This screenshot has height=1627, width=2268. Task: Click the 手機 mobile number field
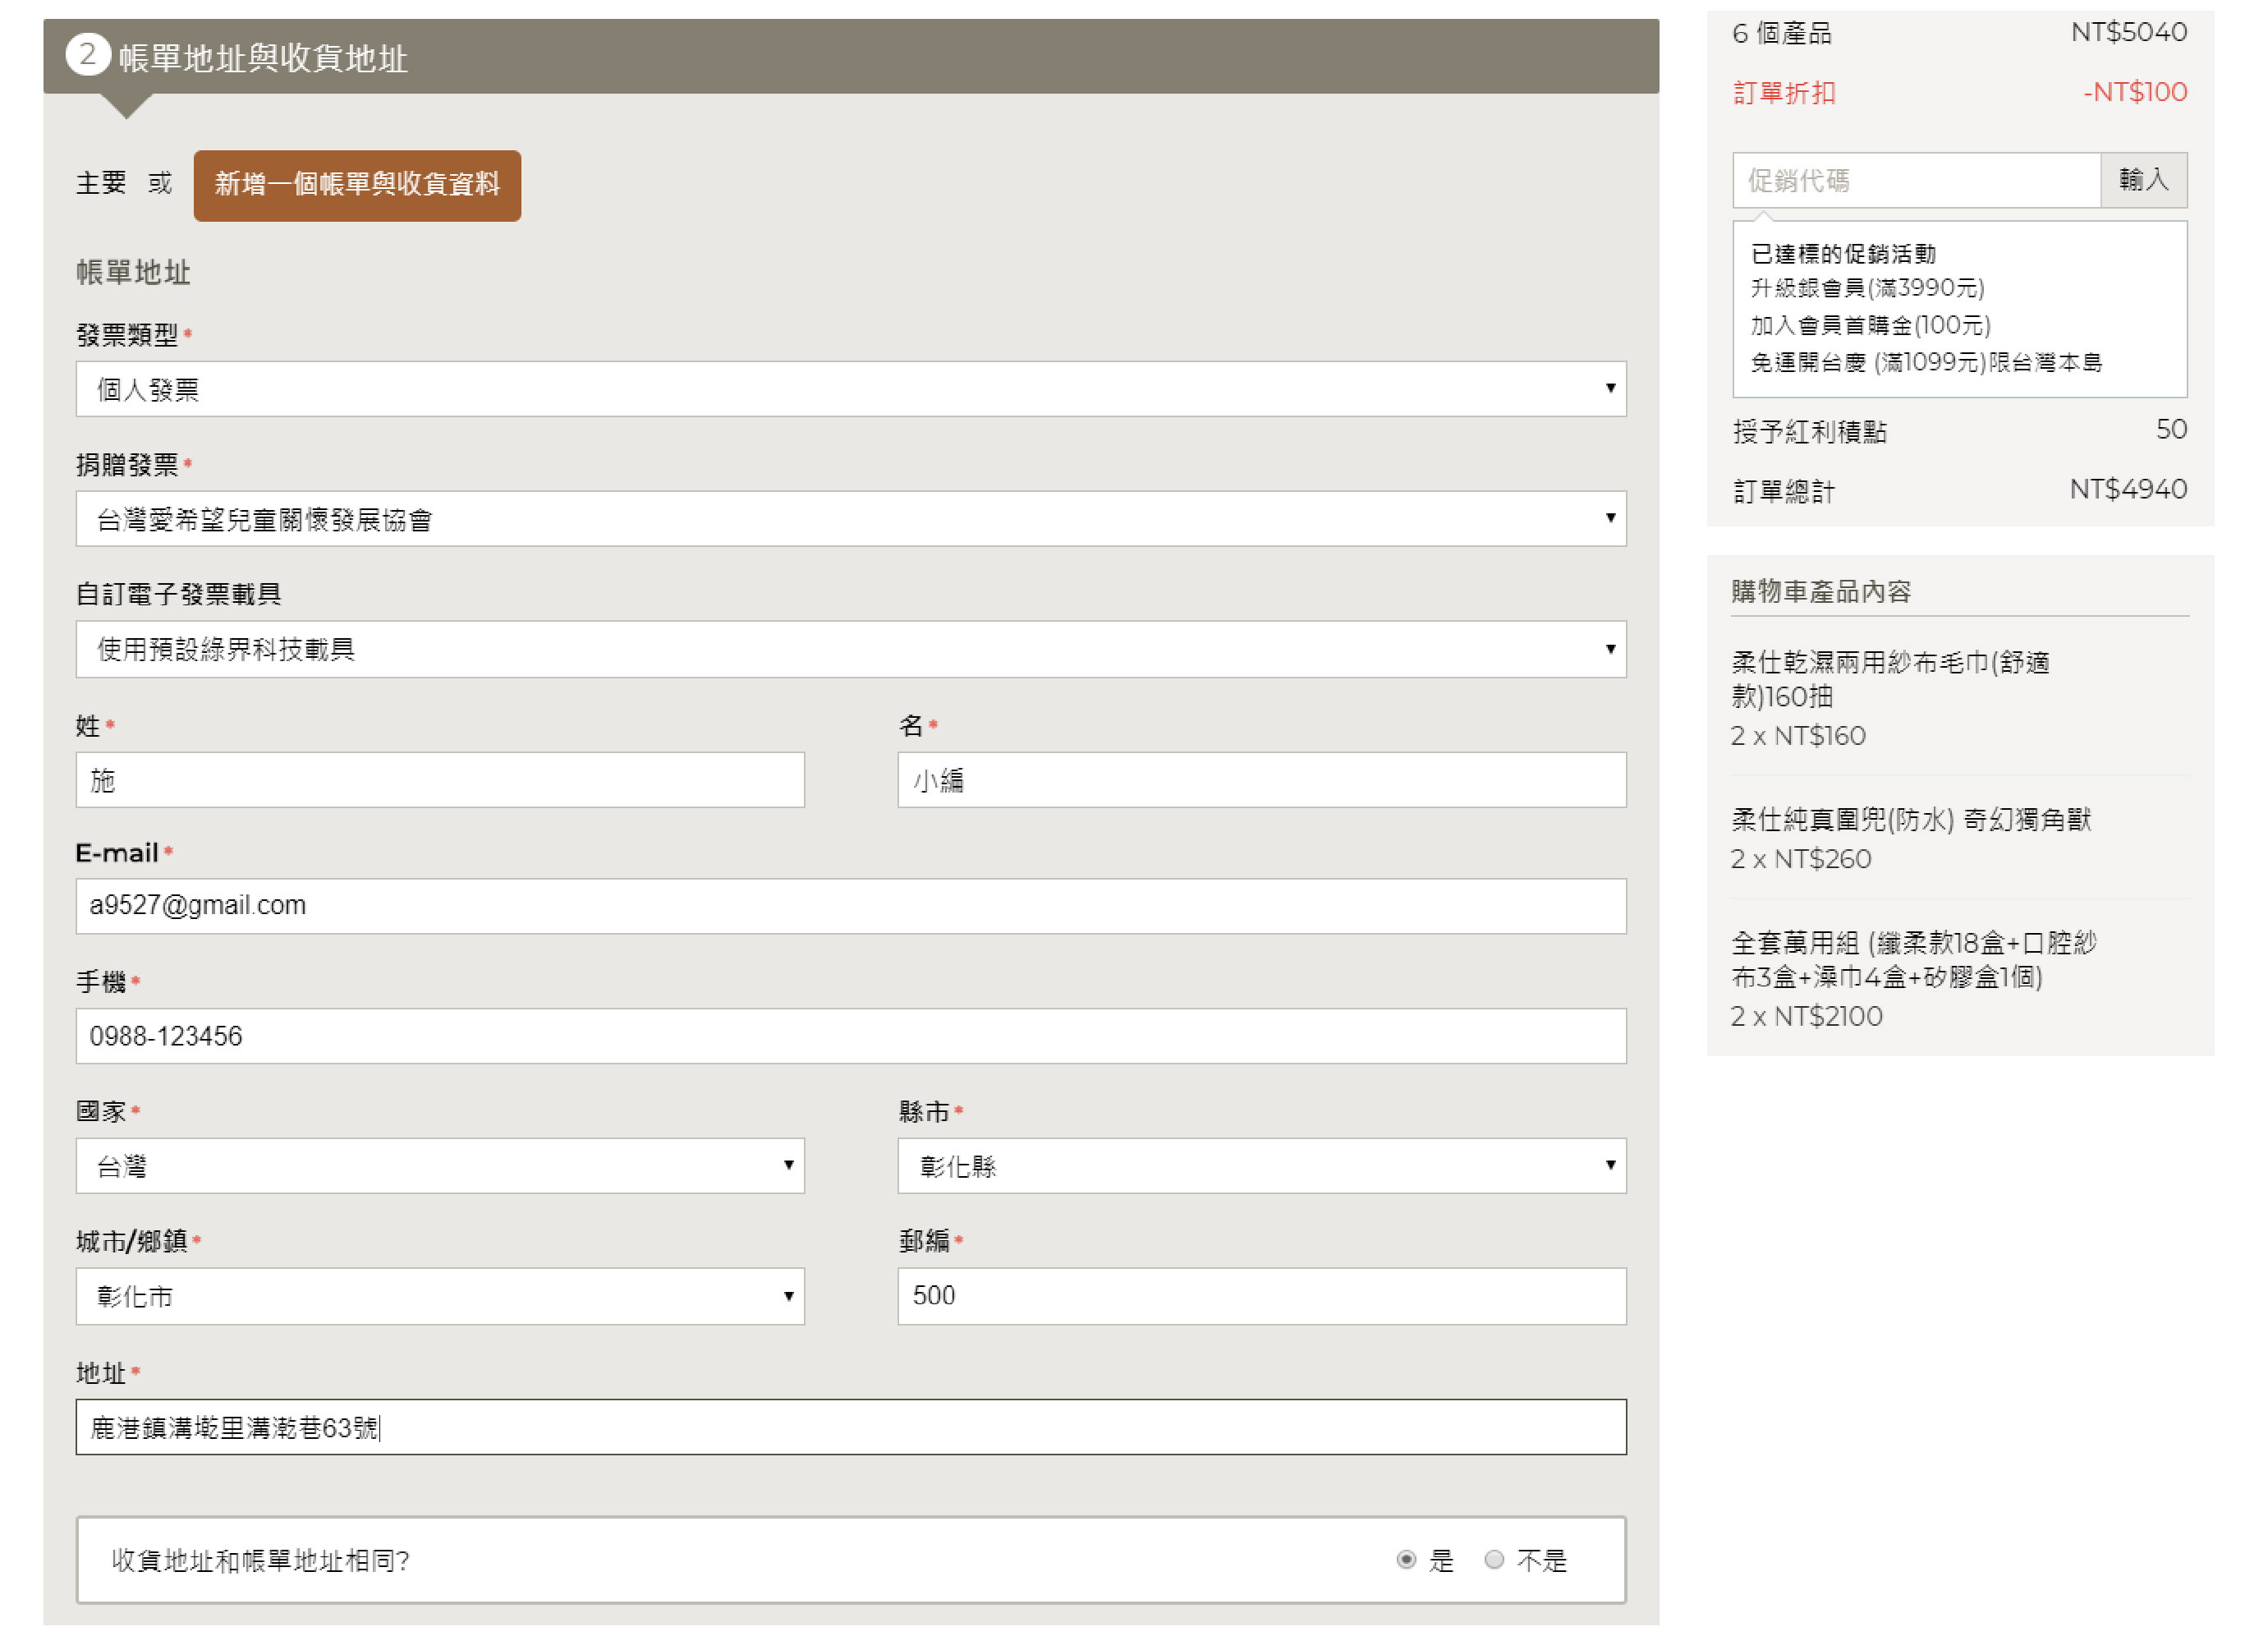coord(850,1036)
